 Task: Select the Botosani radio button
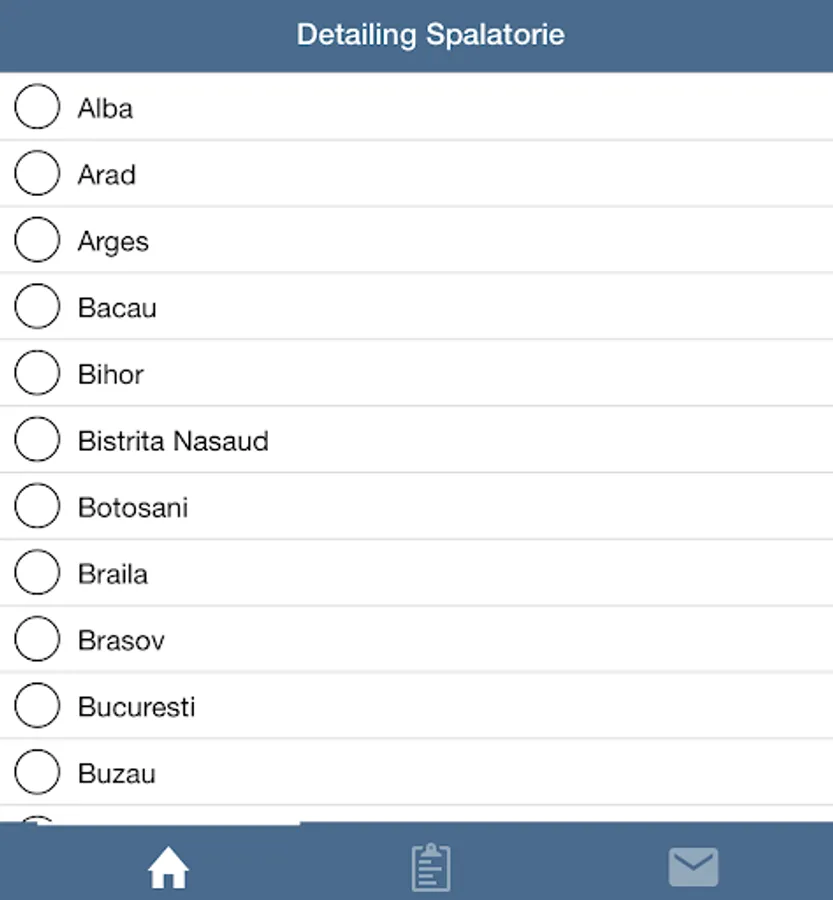(x=37, y=507)
